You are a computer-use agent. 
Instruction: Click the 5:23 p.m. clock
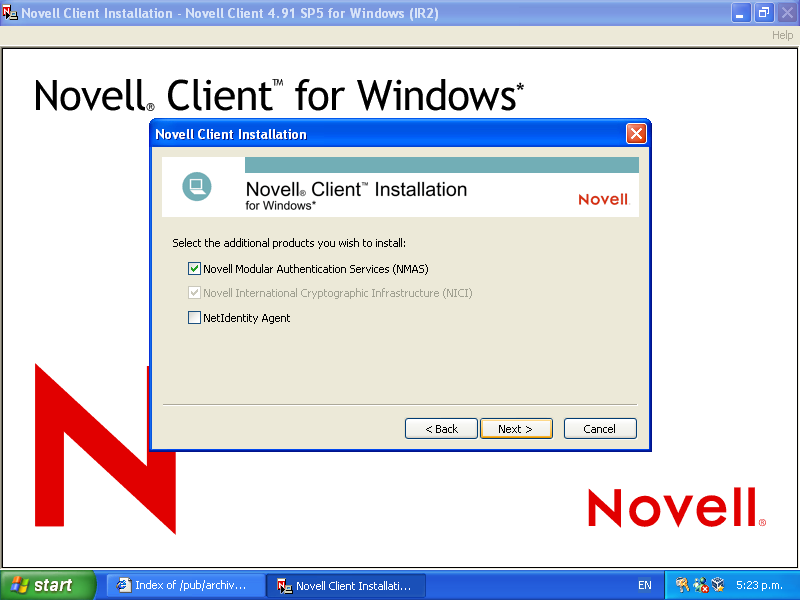tap(760, 585)
